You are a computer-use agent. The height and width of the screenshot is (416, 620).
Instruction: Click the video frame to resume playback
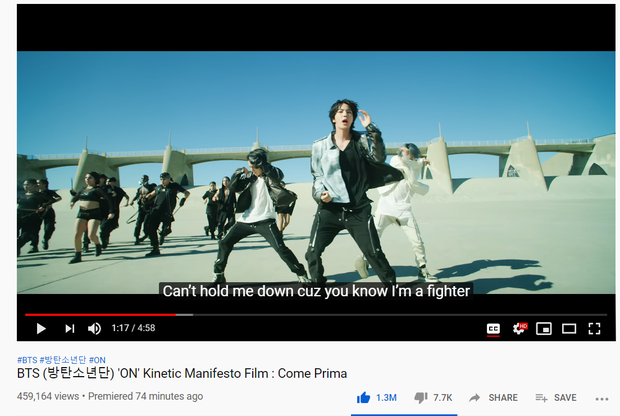[x=316, y=172]
